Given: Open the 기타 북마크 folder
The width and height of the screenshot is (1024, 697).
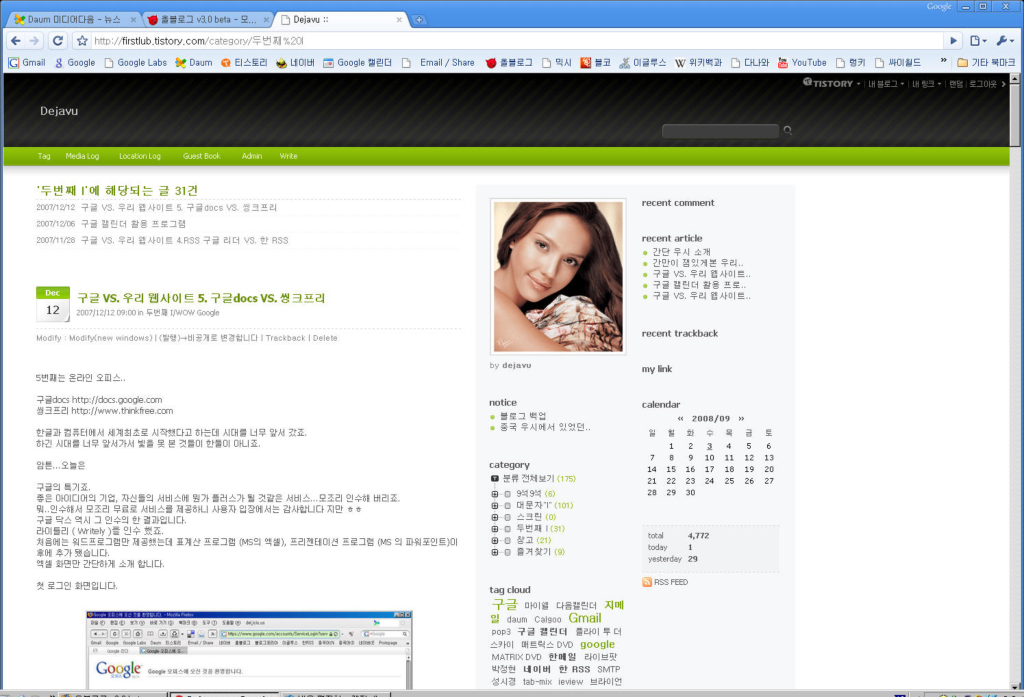Looking at the screenshot, I should pos(986,63).
